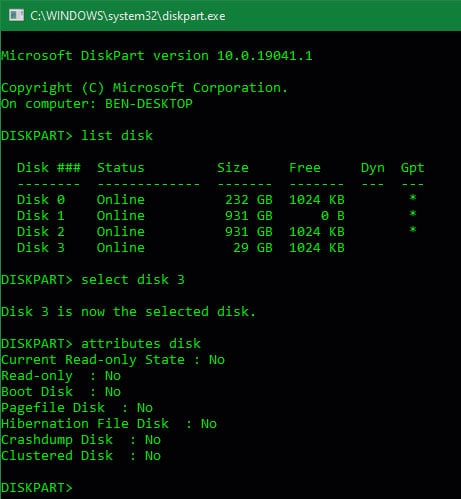Click the 'select disk 3' command line
461x499 pixels.
(x=93, y=280)
